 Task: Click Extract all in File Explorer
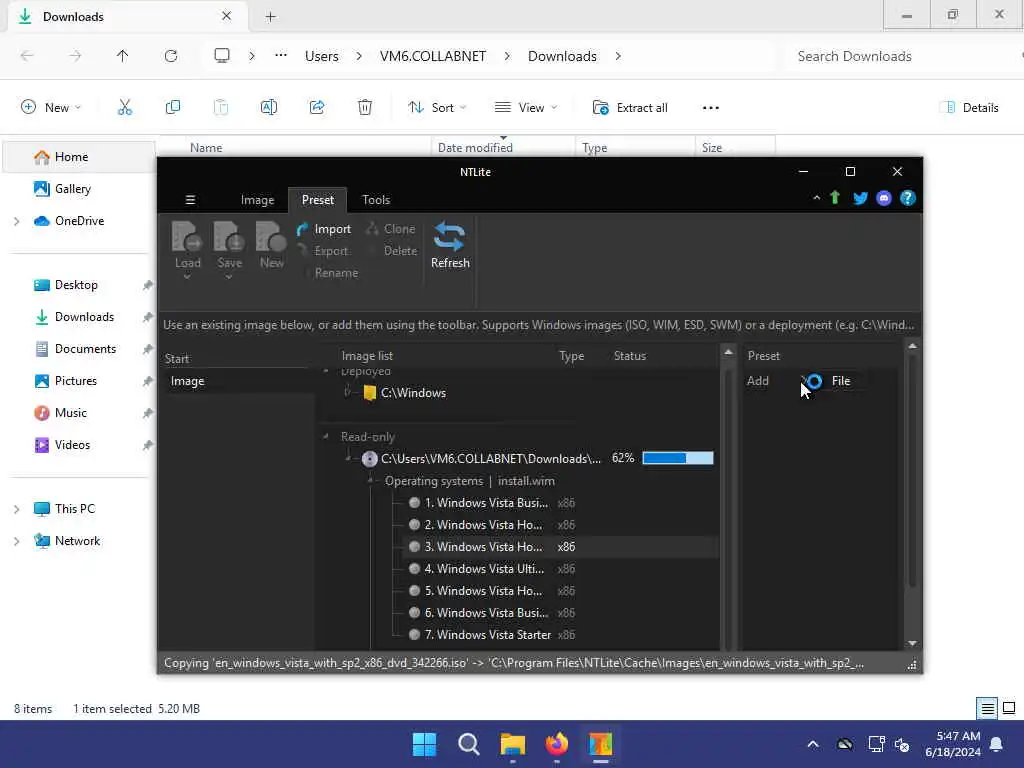coord(630,108)
